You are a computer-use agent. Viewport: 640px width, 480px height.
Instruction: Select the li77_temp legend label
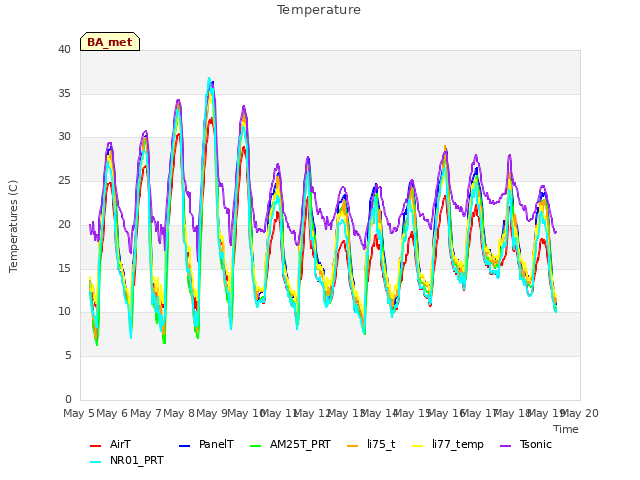458,444
